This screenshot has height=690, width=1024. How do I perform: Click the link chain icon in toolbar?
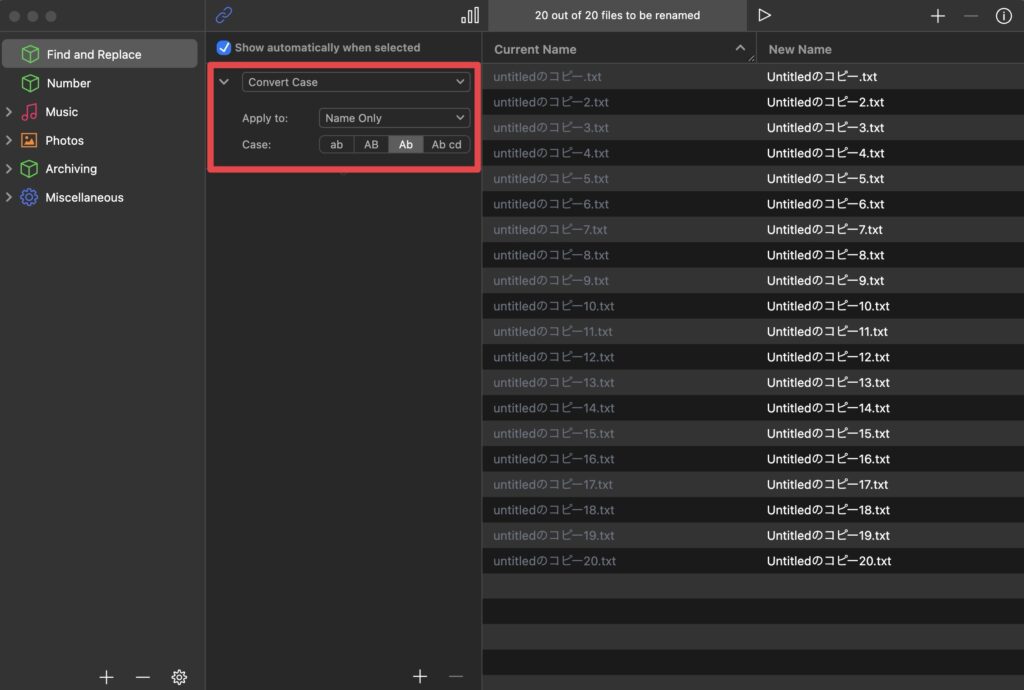(224, 16)
